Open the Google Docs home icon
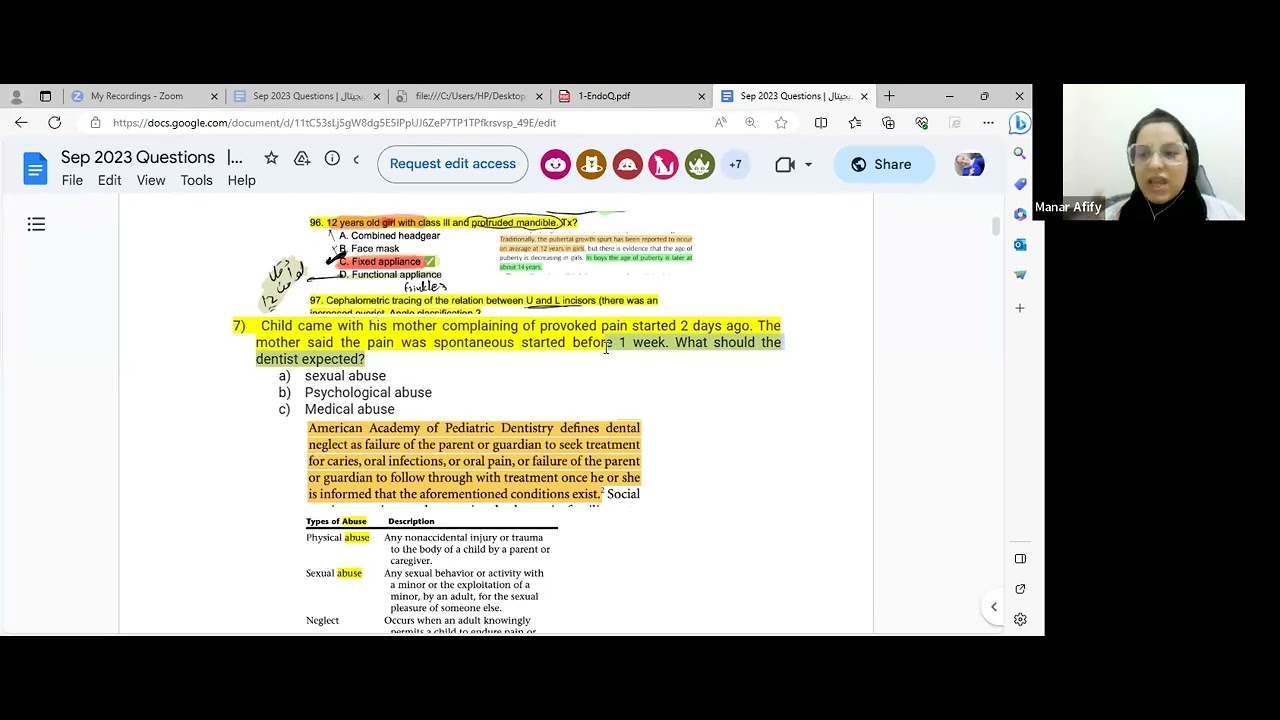The height and width of the screenshot is (720, 1280). (35, 168)
